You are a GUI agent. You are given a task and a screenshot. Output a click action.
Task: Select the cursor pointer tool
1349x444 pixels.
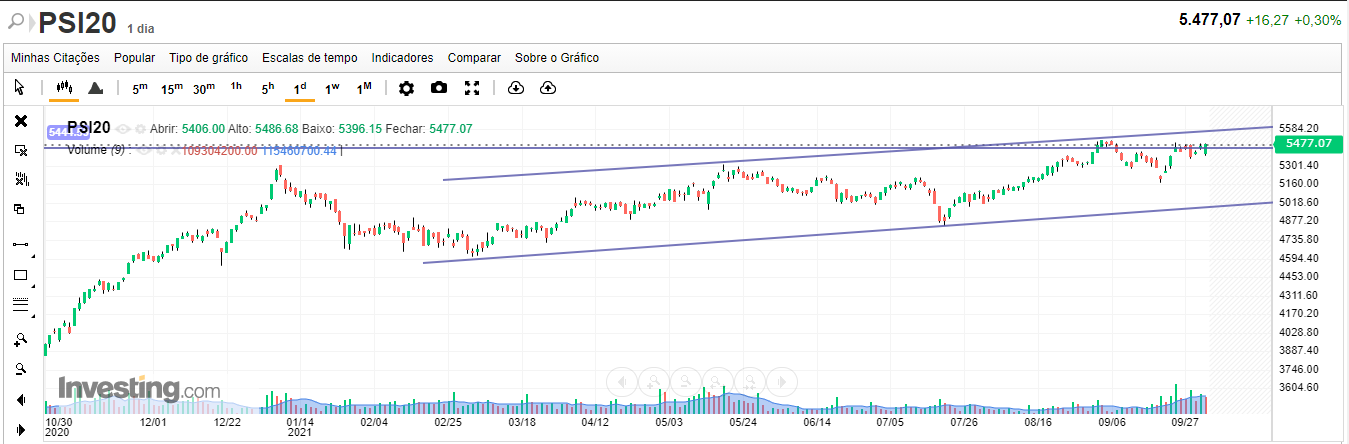pos(19,88)
